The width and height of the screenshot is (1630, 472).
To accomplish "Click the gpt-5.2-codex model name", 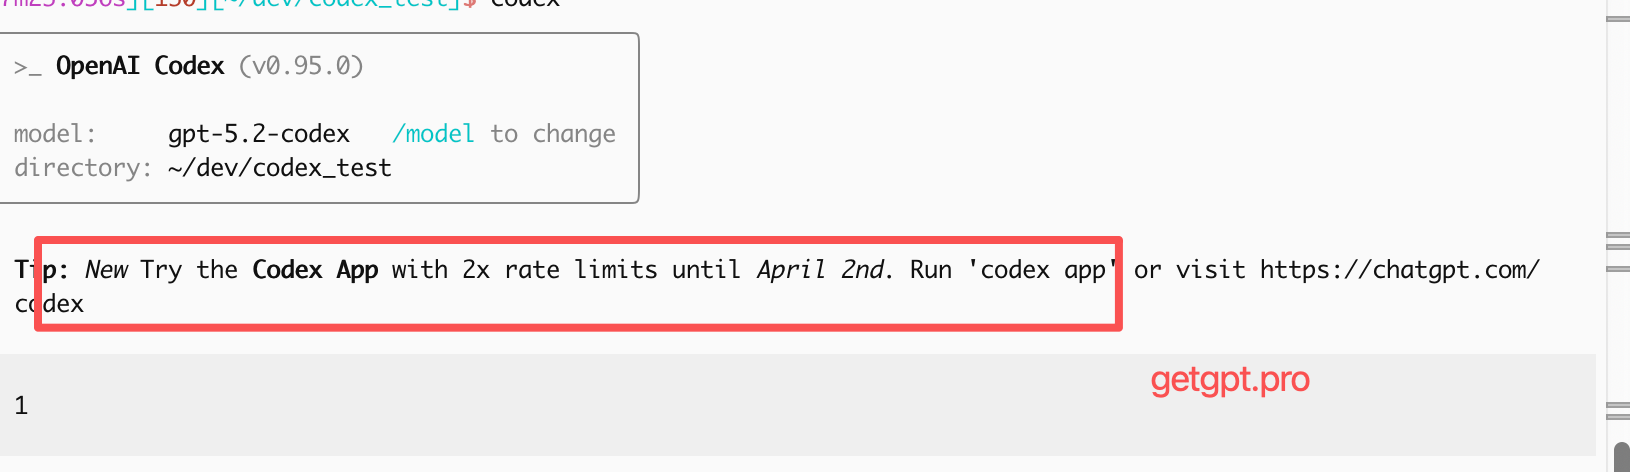I will tap(259, 134).
